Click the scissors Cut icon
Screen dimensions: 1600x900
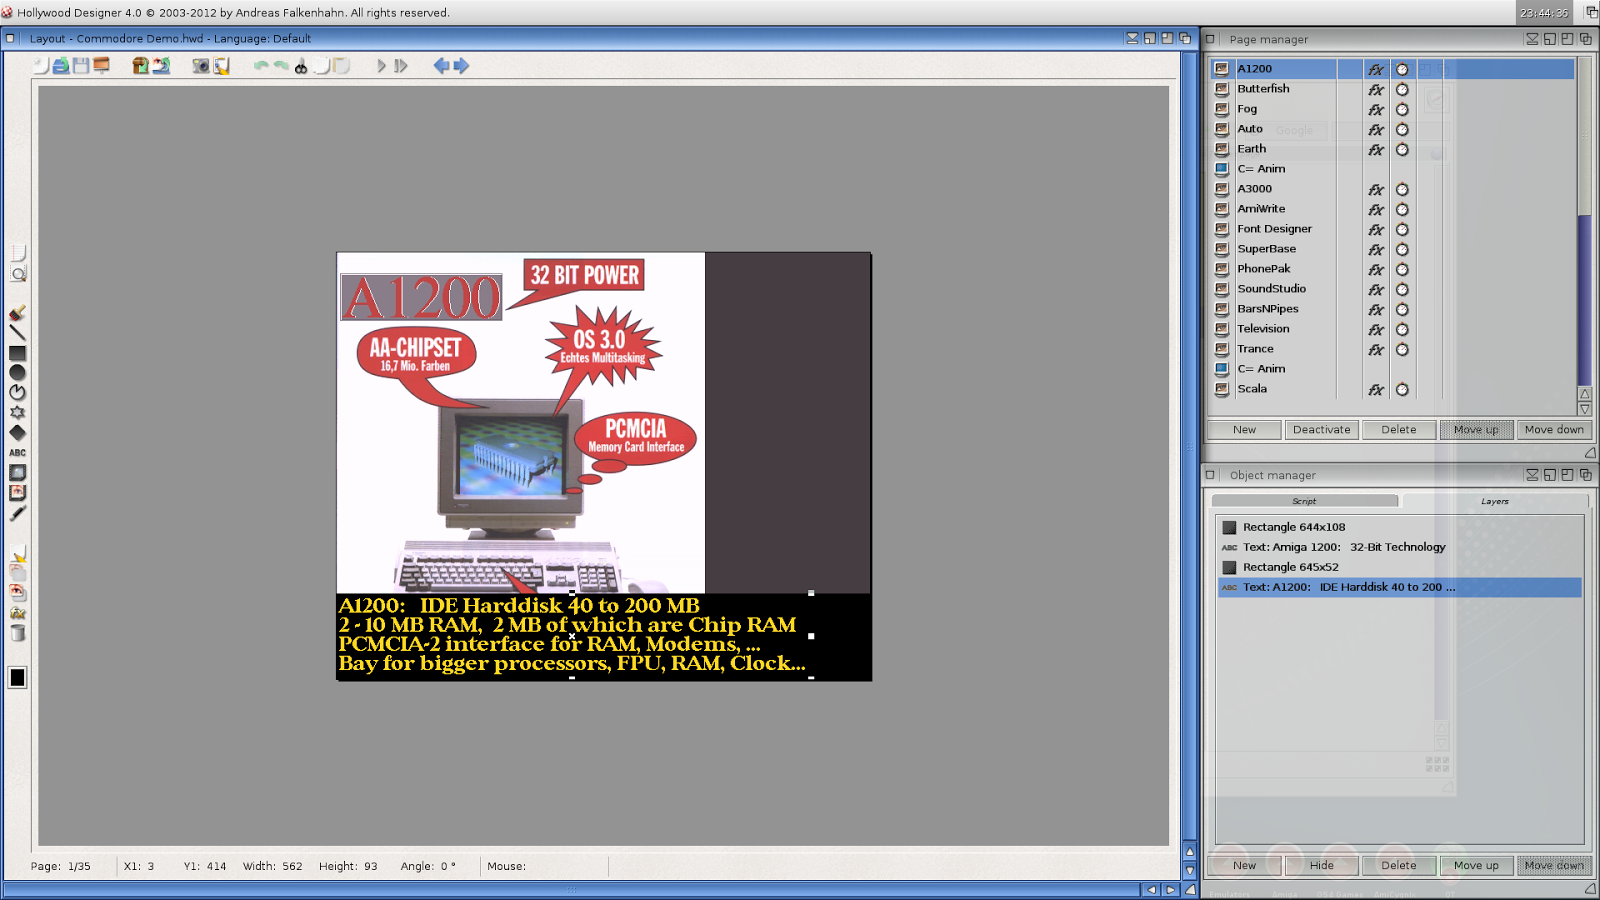[301, 66]
